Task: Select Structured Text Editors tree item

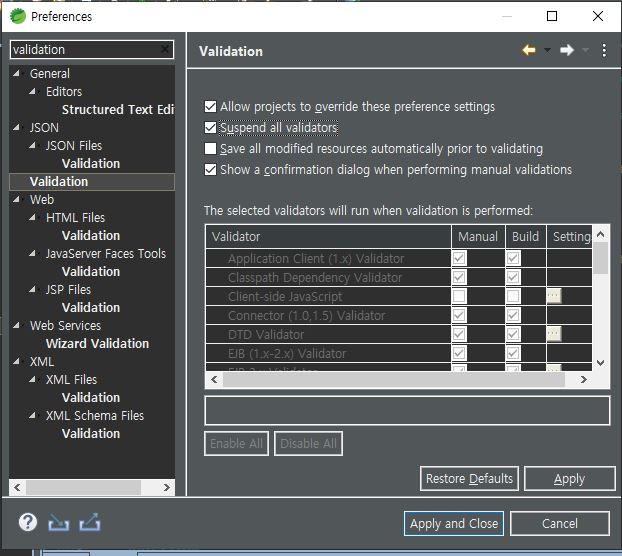Action: point(118,110)
